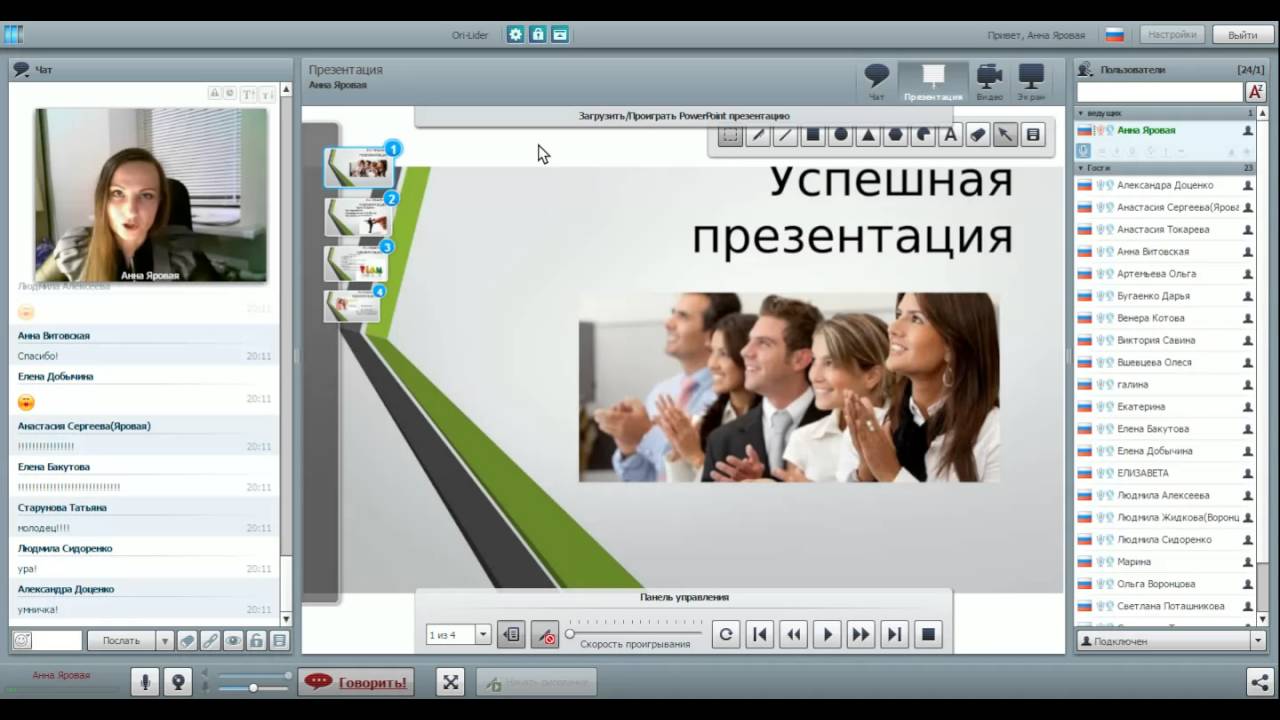
Task: Open slide thumbnail 2
Action: (x=358, y=217)
